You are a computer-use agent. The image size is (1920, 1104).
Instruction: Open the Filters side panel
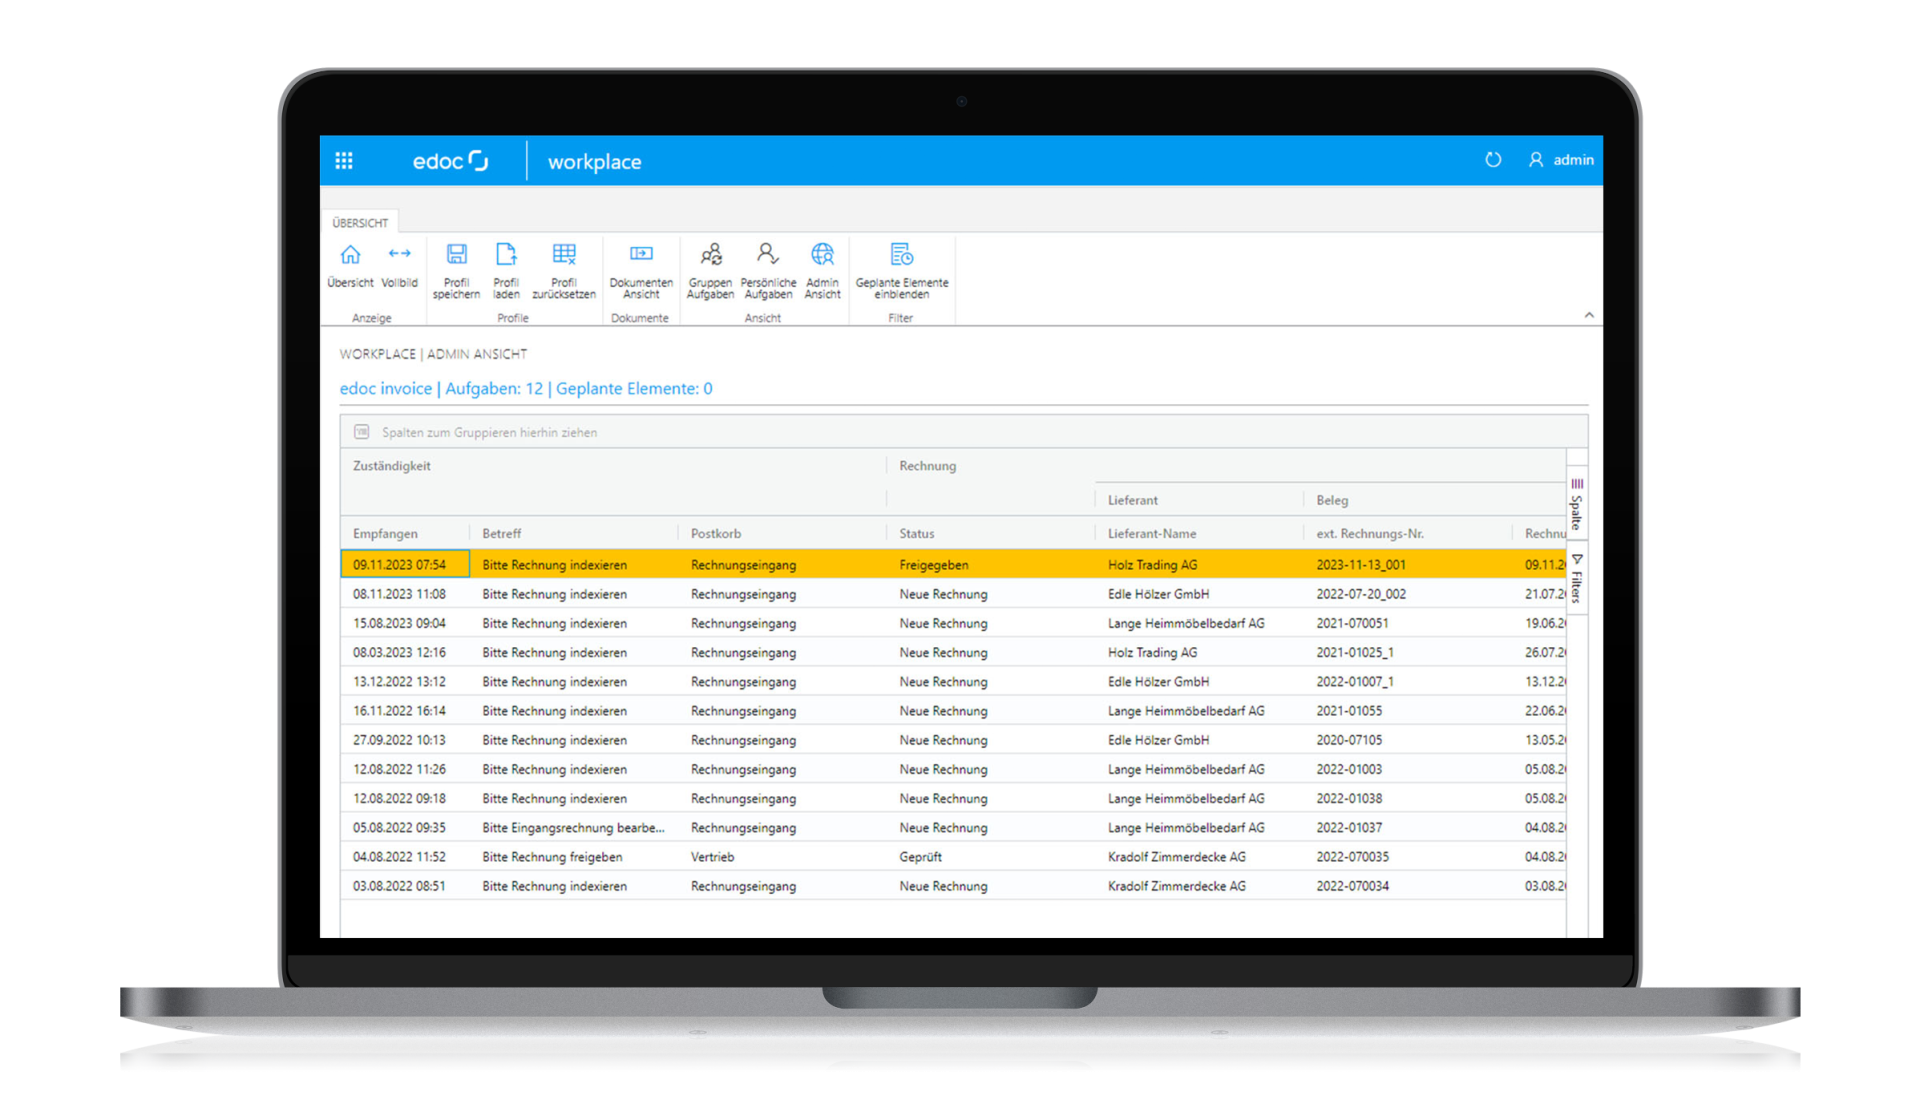(x=1577, y=578)
